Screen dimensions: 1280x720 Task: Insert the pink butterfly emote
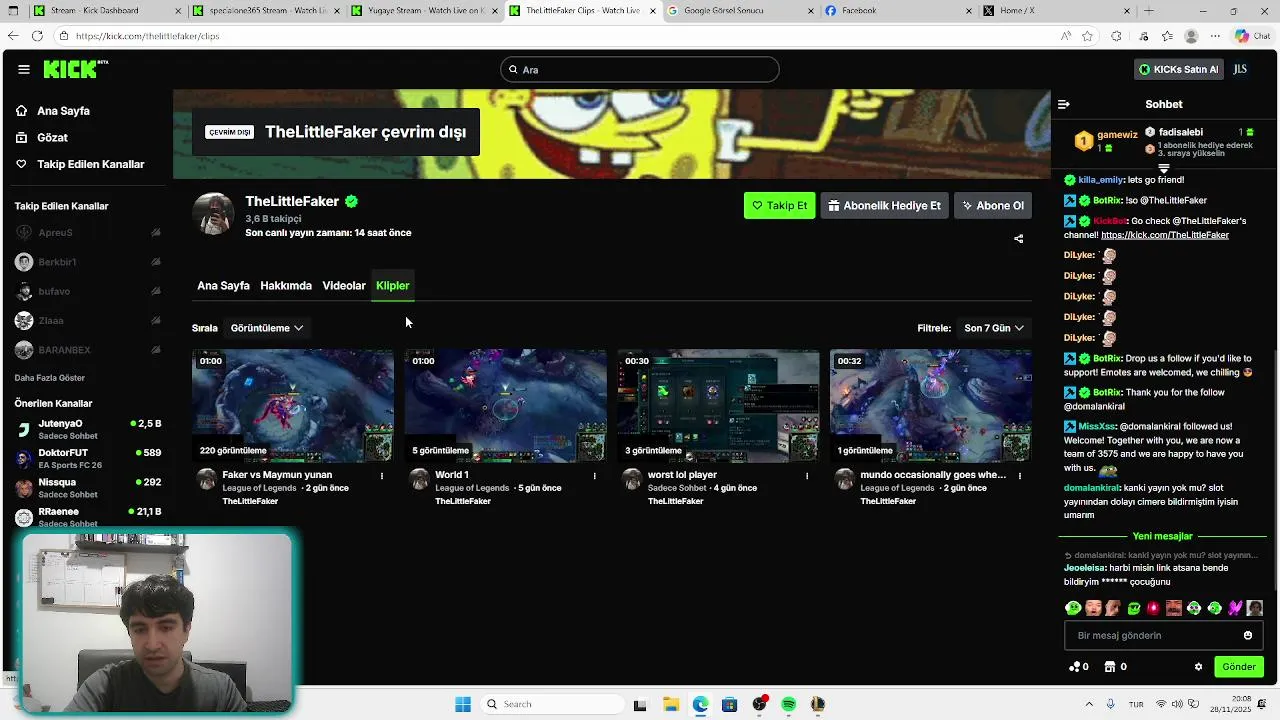pos(1235,608)
